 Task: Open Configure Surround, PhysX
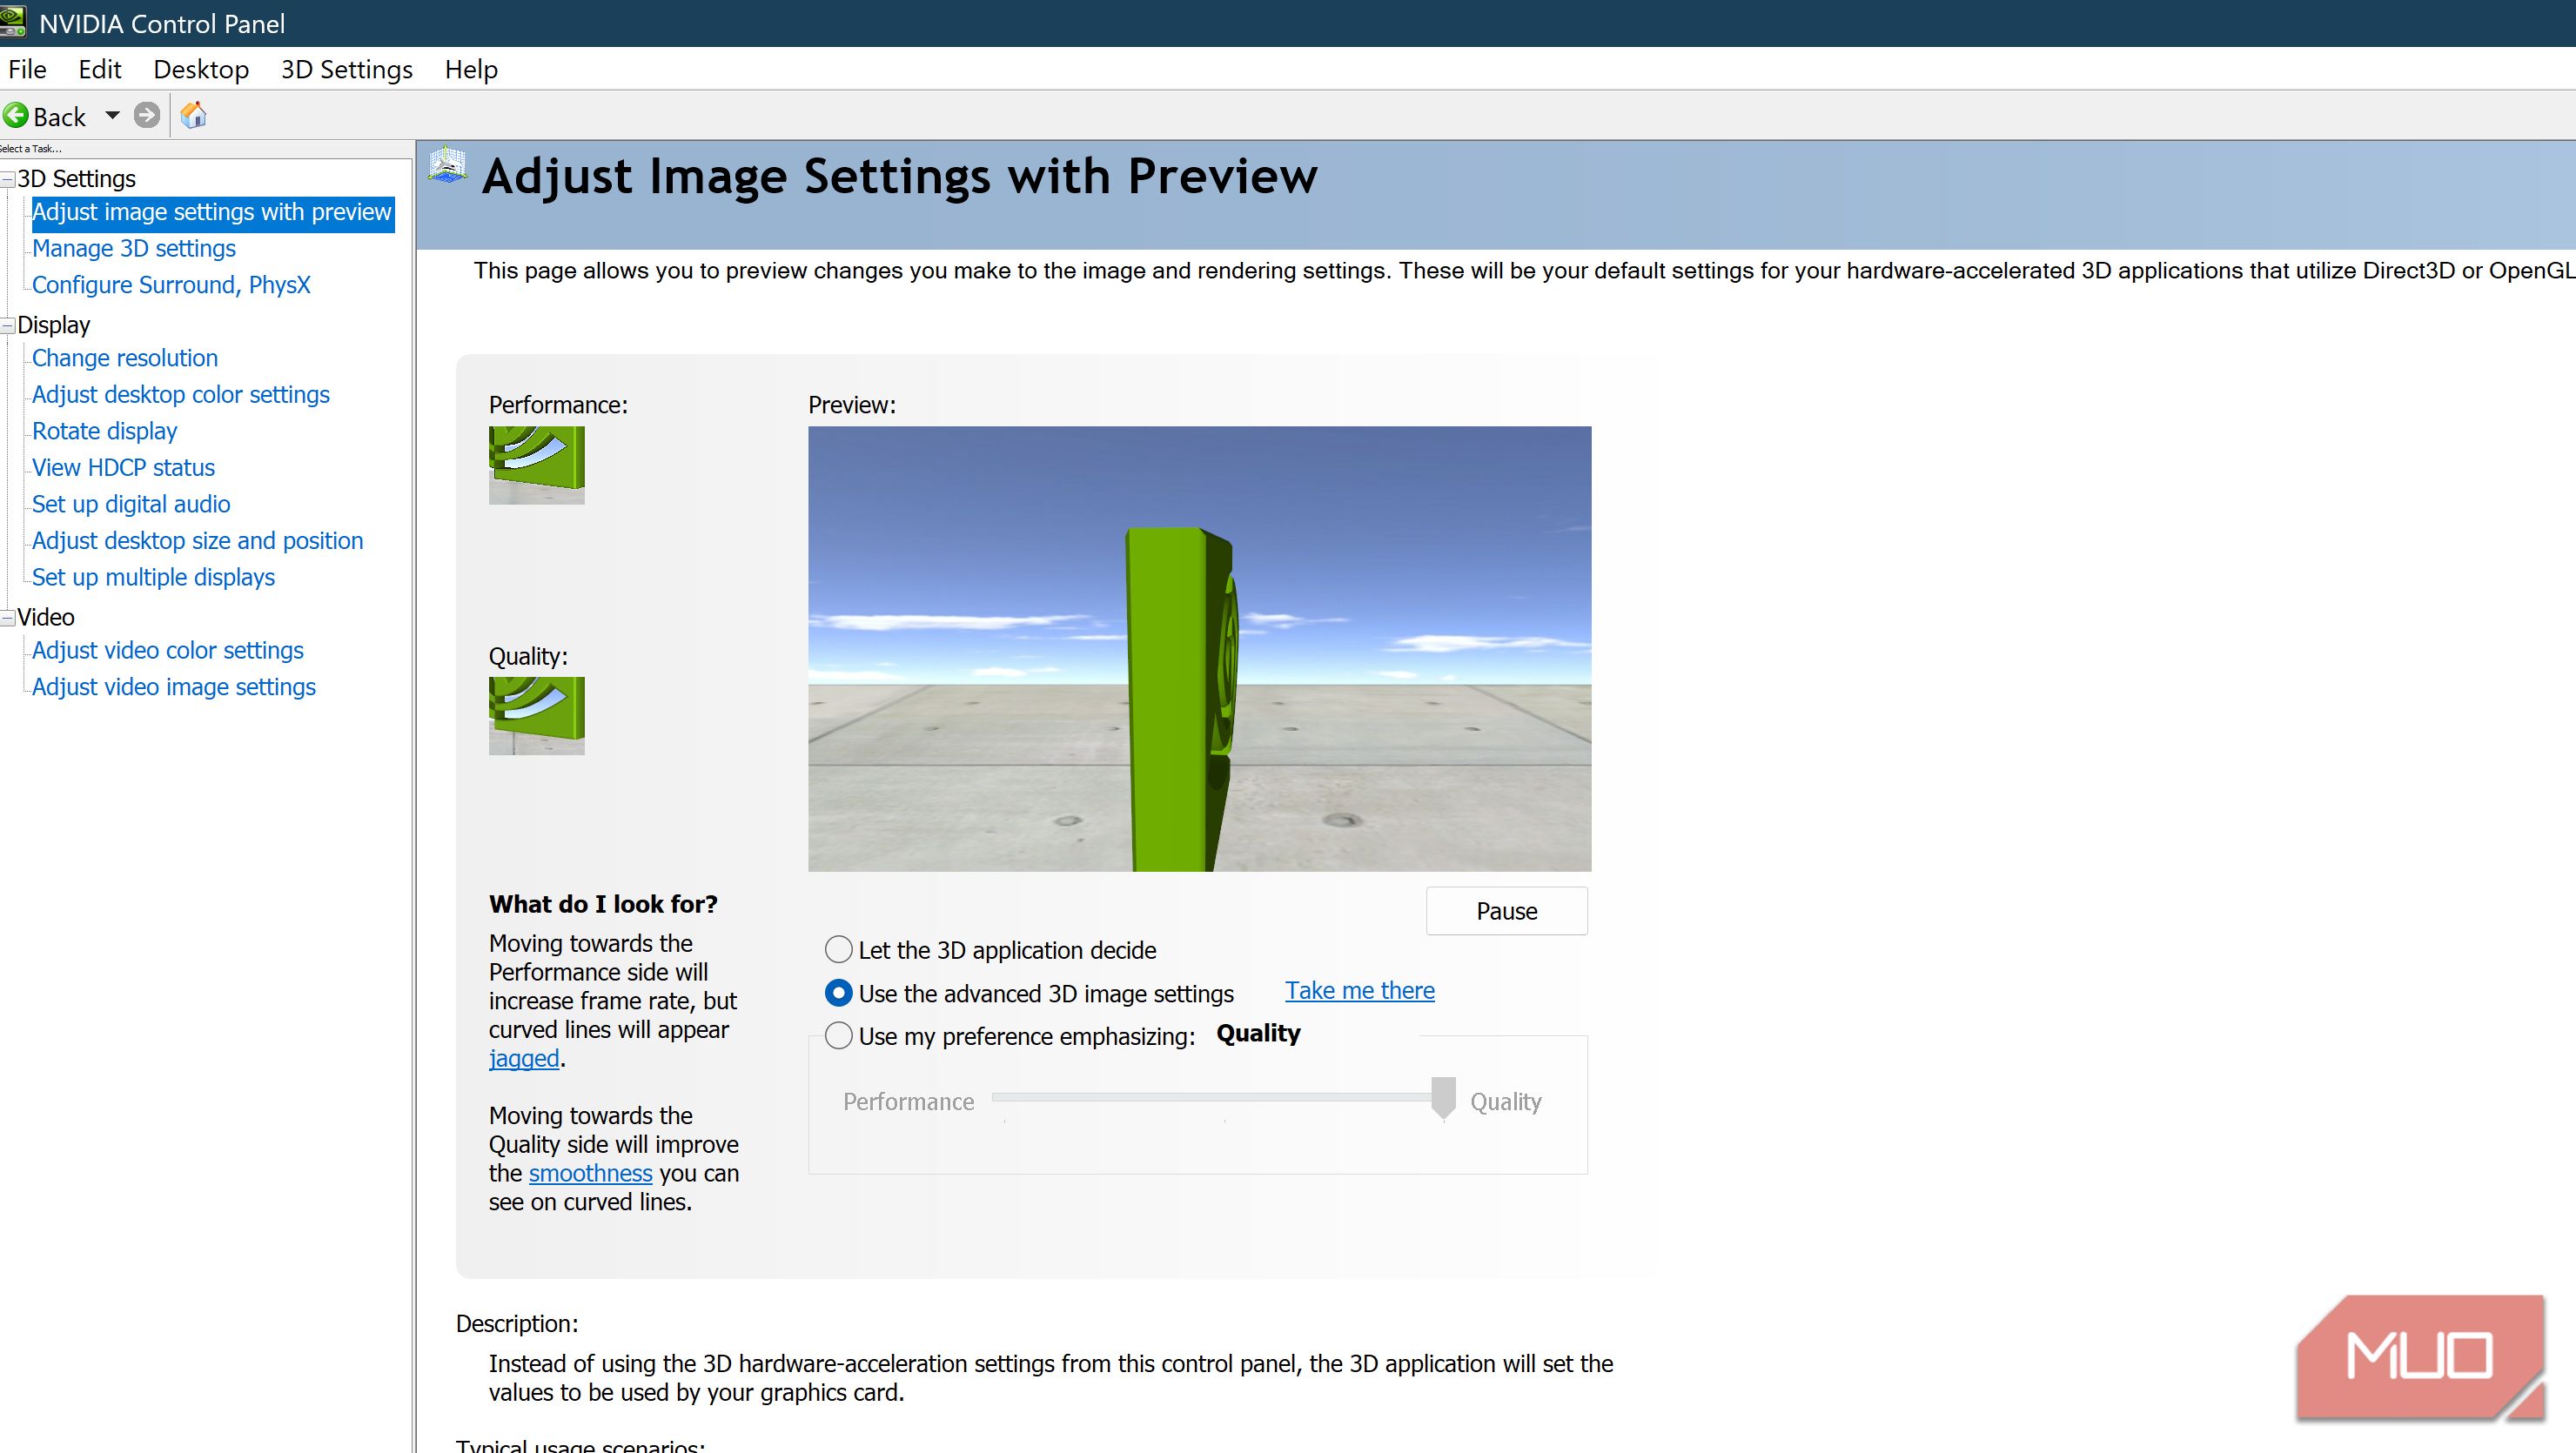[171, 285]
